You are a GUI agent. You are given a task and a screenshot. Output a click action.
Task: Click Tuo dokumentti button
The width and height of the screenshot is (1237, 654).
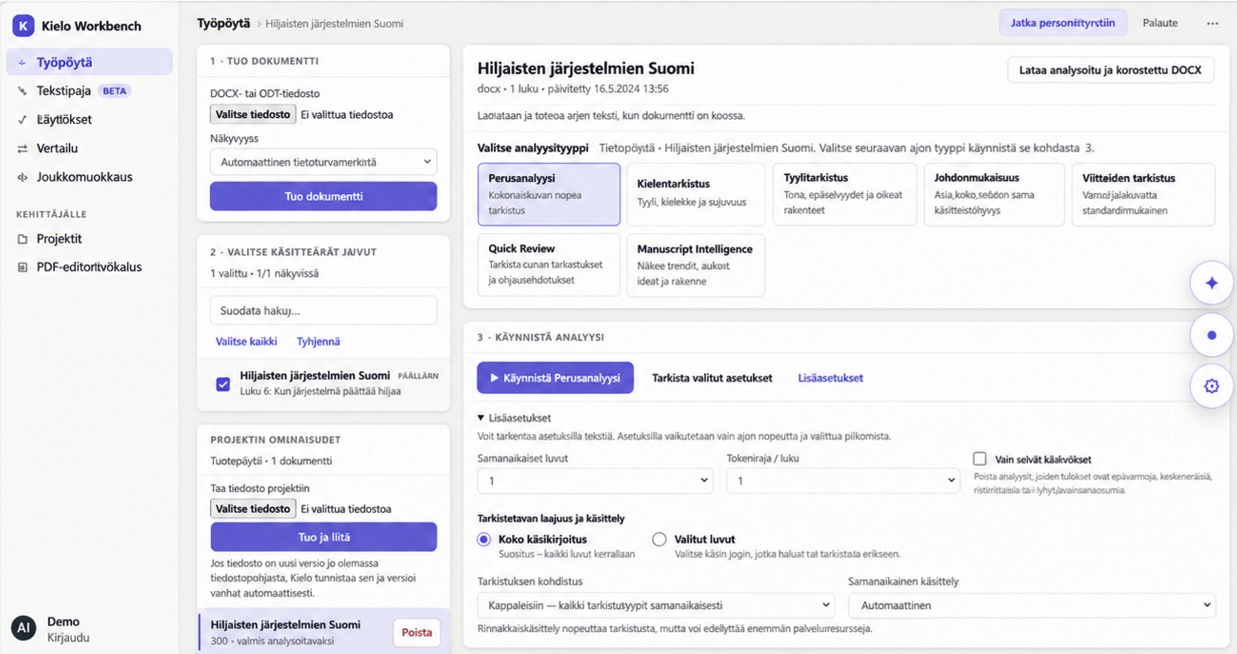(323, 196)
